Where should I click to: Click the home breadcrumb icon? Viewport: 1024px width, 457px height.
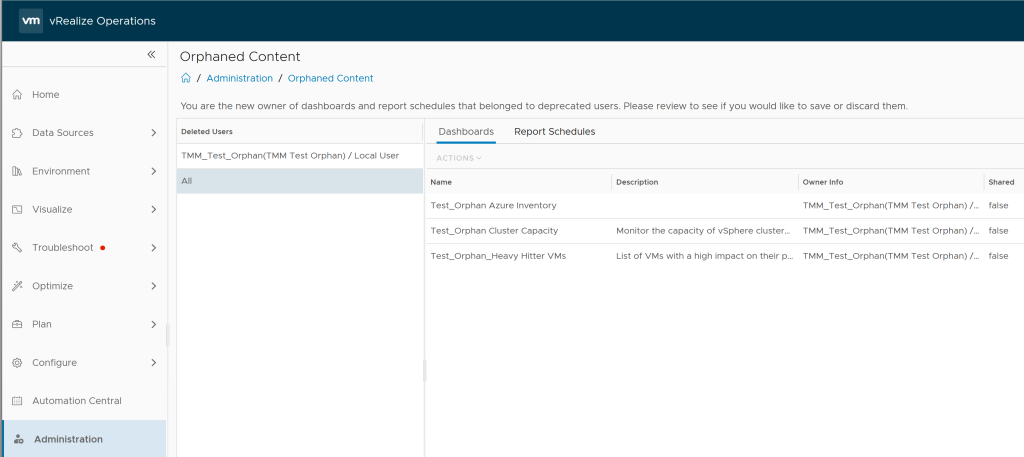point(186,78)
